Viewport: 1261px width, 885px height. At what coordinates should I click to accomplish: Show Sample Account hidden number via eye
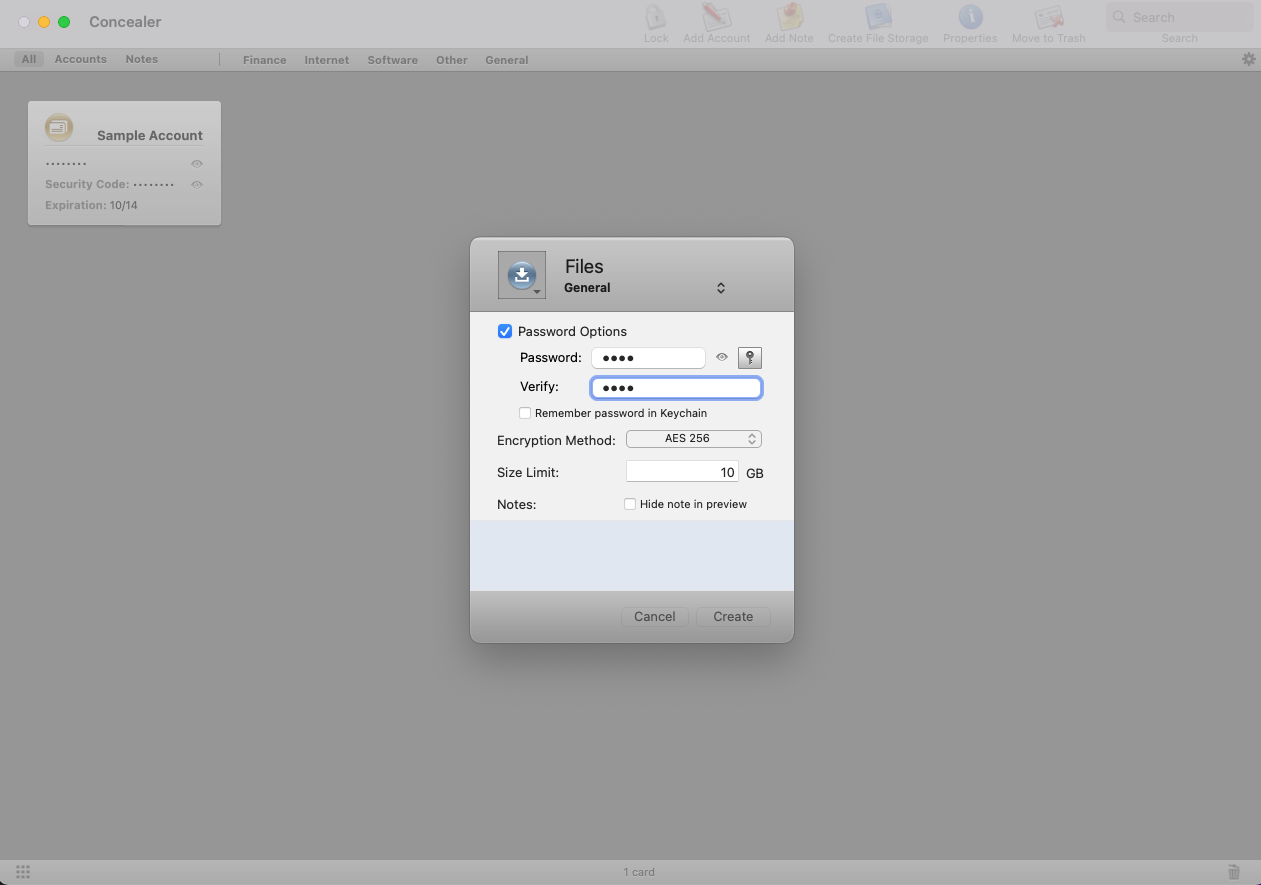click(x=197, y=163)
